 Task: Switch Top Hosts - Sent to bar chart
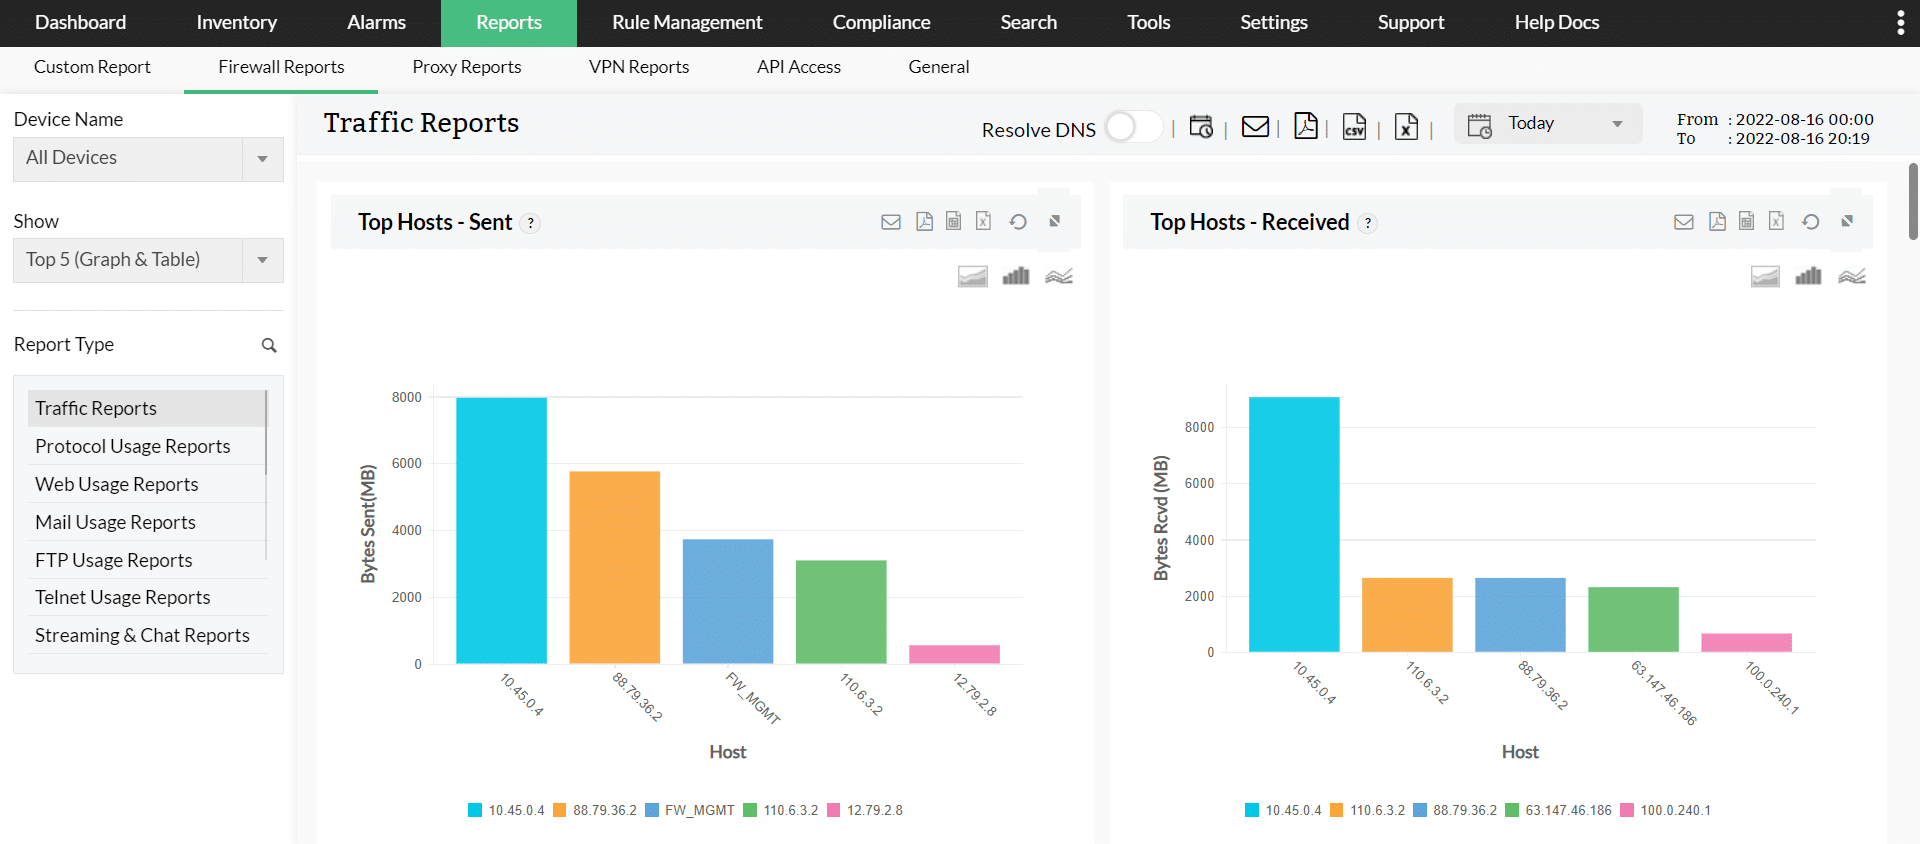pos(1016,276)
